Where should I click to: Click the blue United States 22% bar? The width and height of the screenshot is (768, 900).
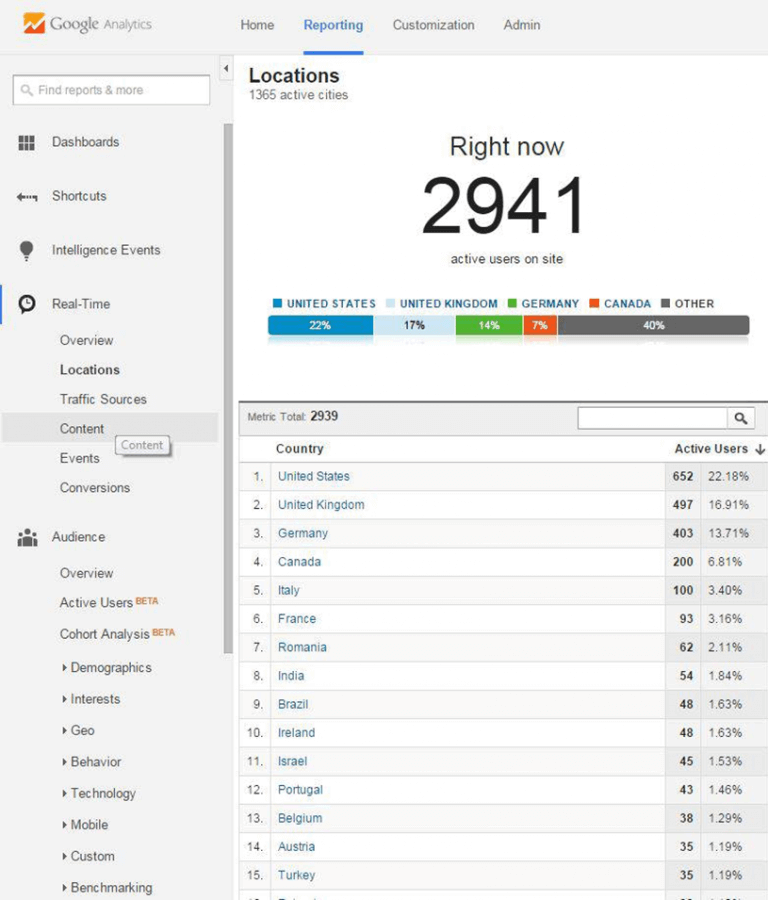coord(320,325)
